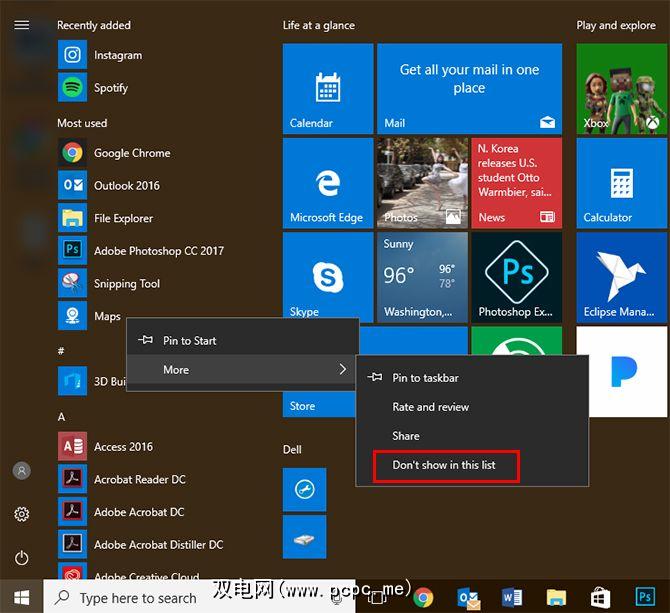Select Rate and review menu entry
The width and height of the screenshot is (670, 613).
pos(431,407)
